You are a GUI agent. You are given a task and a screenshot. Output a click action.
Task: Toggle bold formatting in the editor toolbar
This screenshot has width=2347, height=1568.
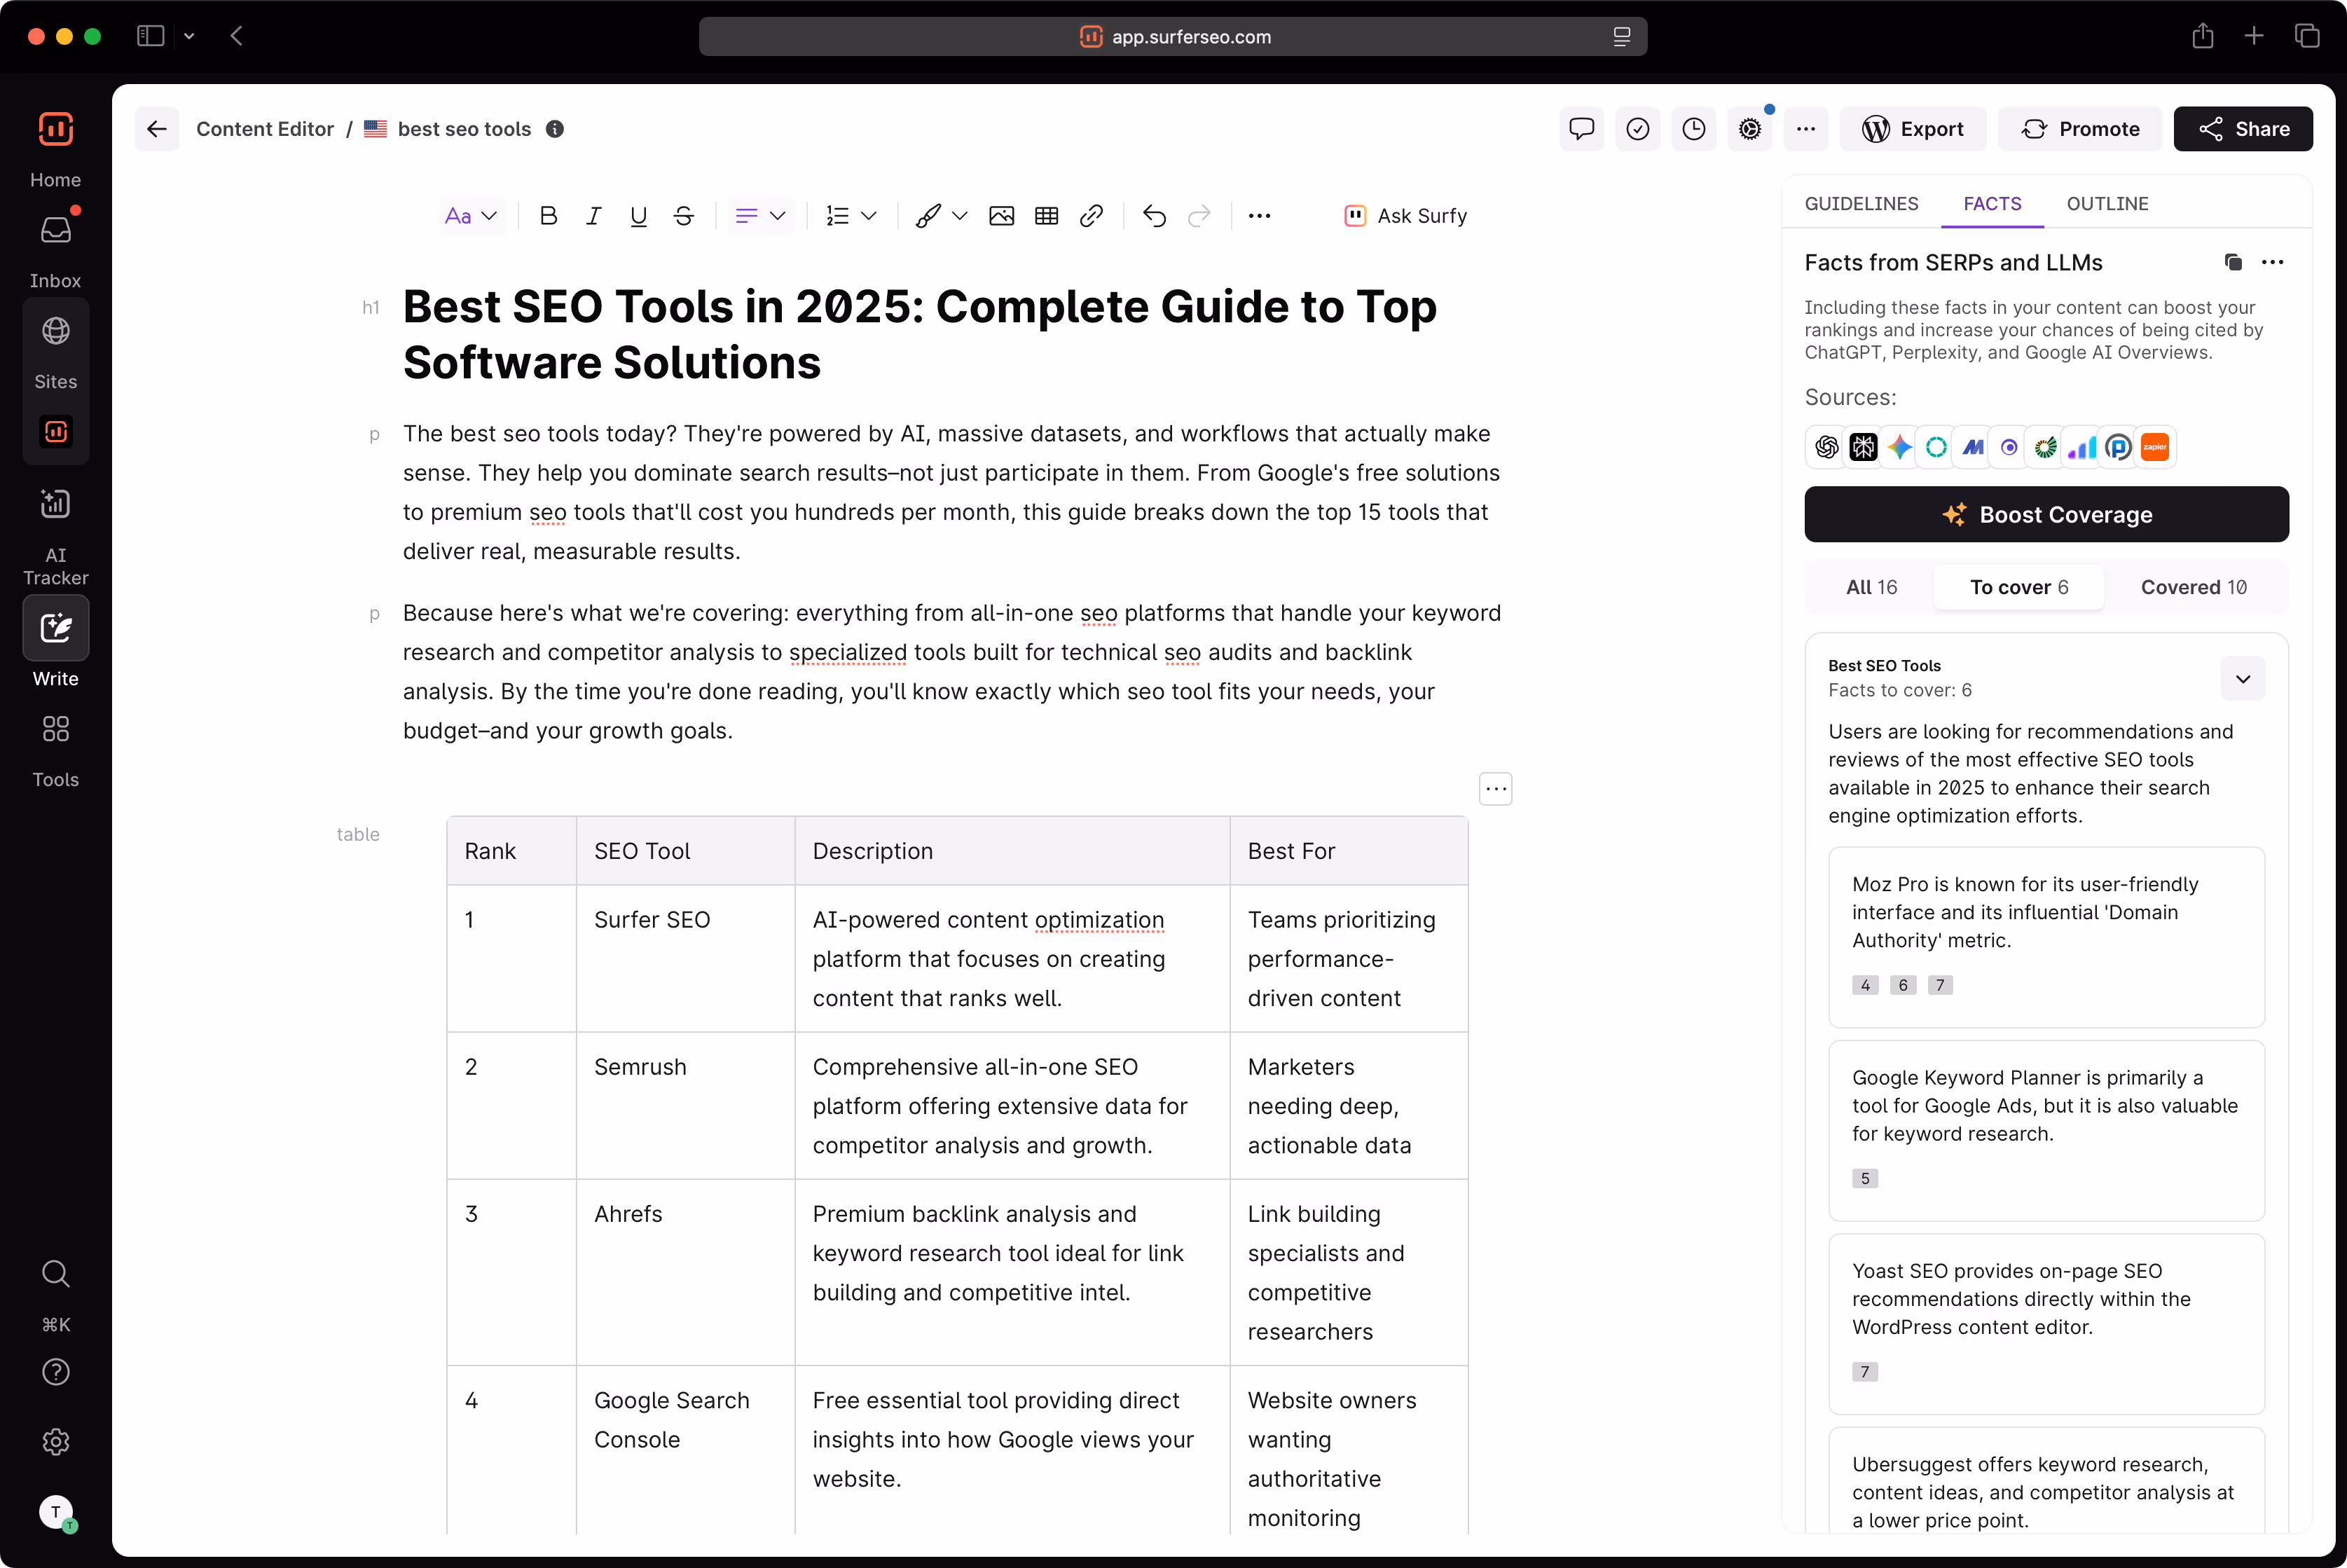(548, 216)
